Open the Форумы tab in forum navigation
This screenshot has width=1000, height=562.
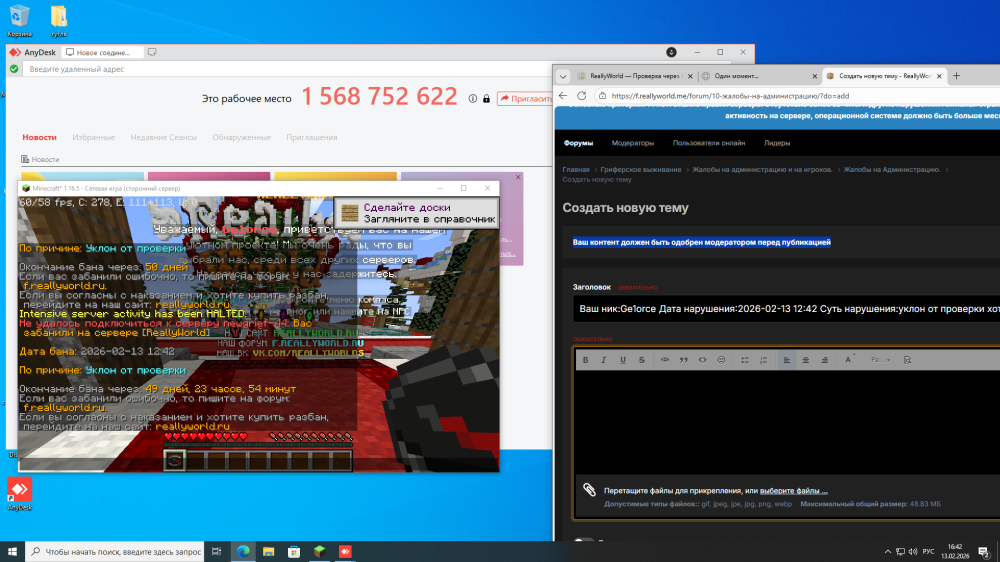[578, 143]
